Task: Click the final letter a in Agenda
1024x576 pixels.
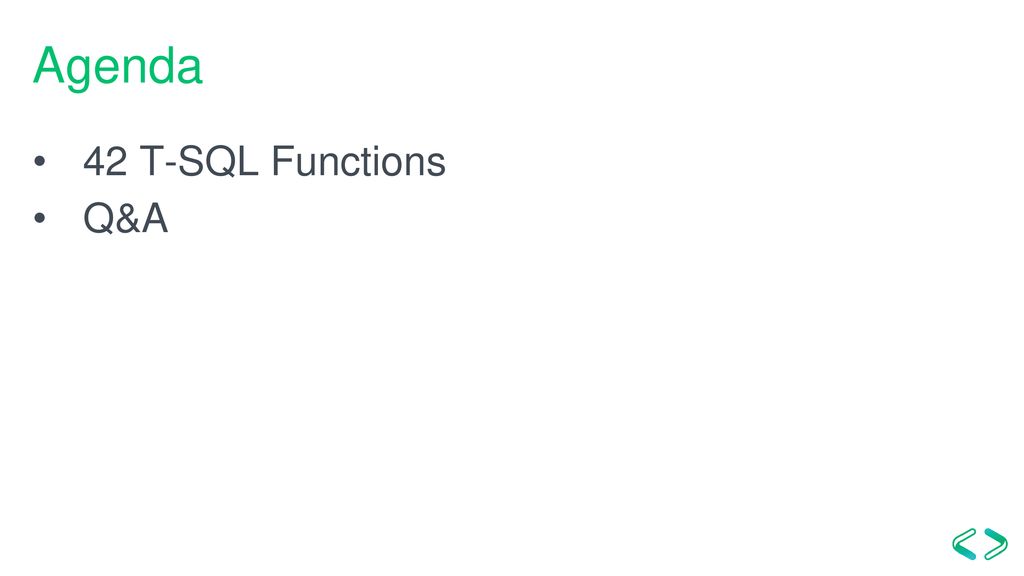Action: (189, 70)
